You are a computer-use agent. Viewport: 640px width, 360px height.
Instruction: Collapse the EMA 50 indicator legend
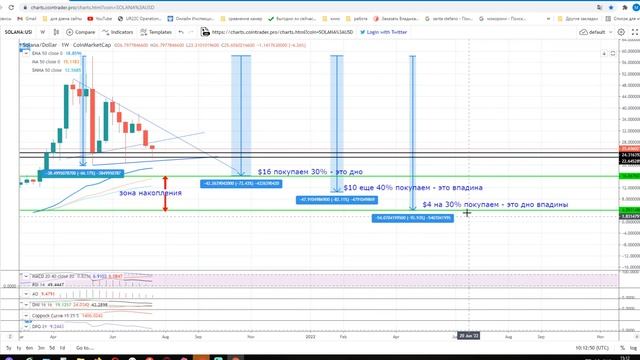[26, 53]
